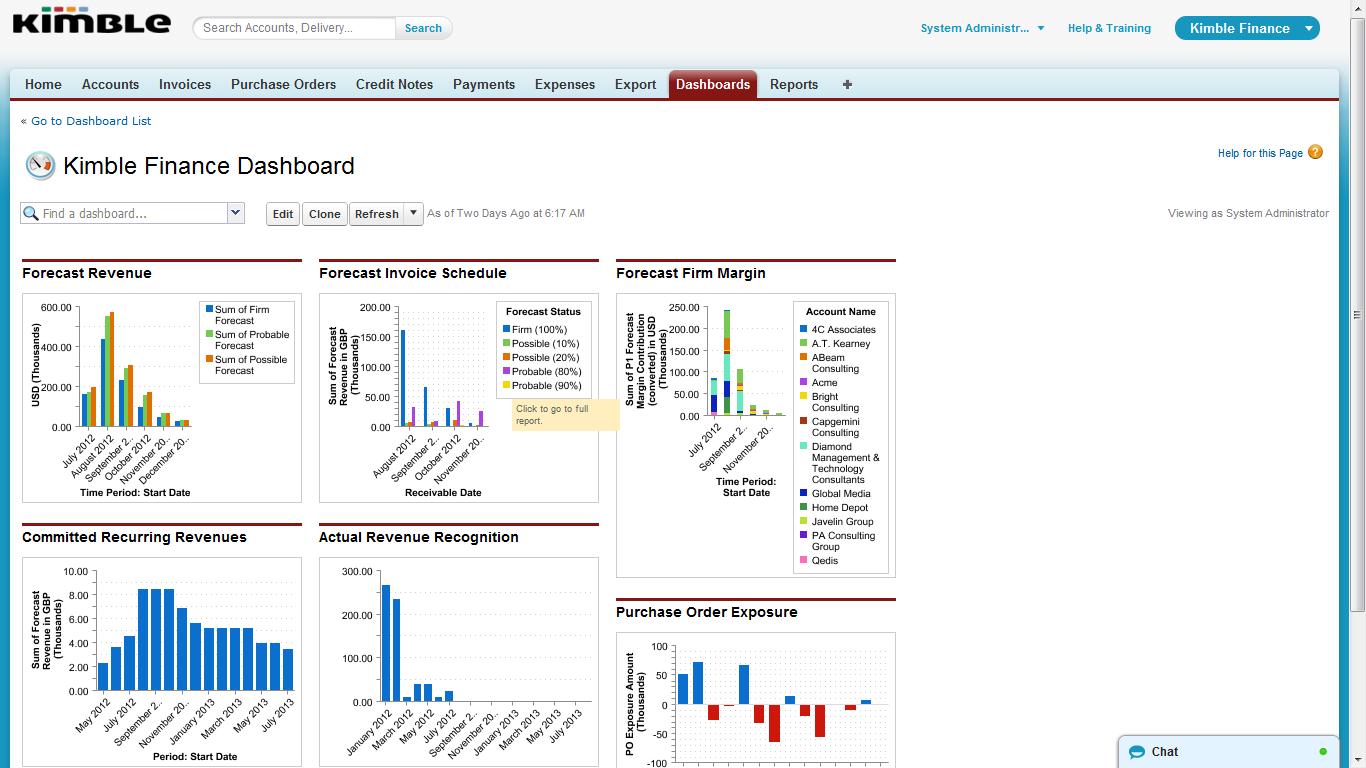Screen dimensions: 1366x768
Task: Click the green chat status dot
Action: [1323, 752]
